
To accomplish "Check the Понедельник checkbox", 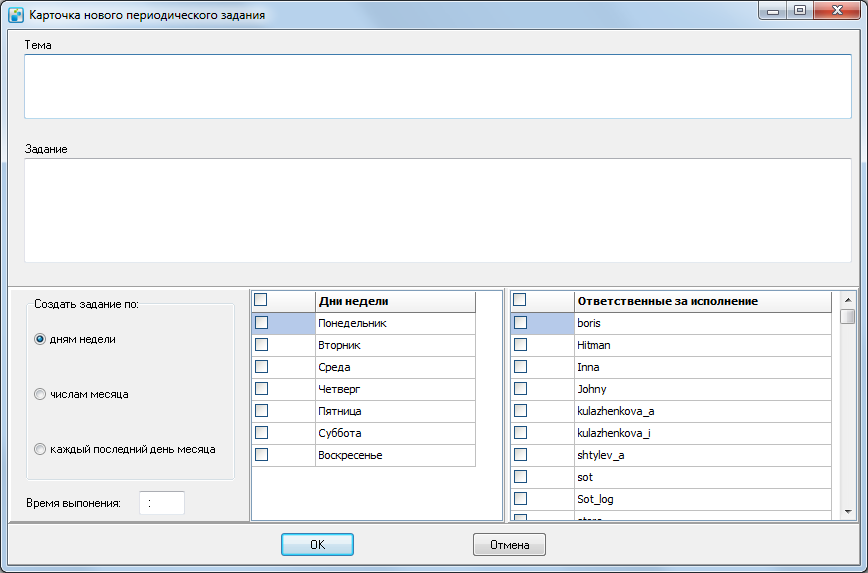I will tap(261, 323).
